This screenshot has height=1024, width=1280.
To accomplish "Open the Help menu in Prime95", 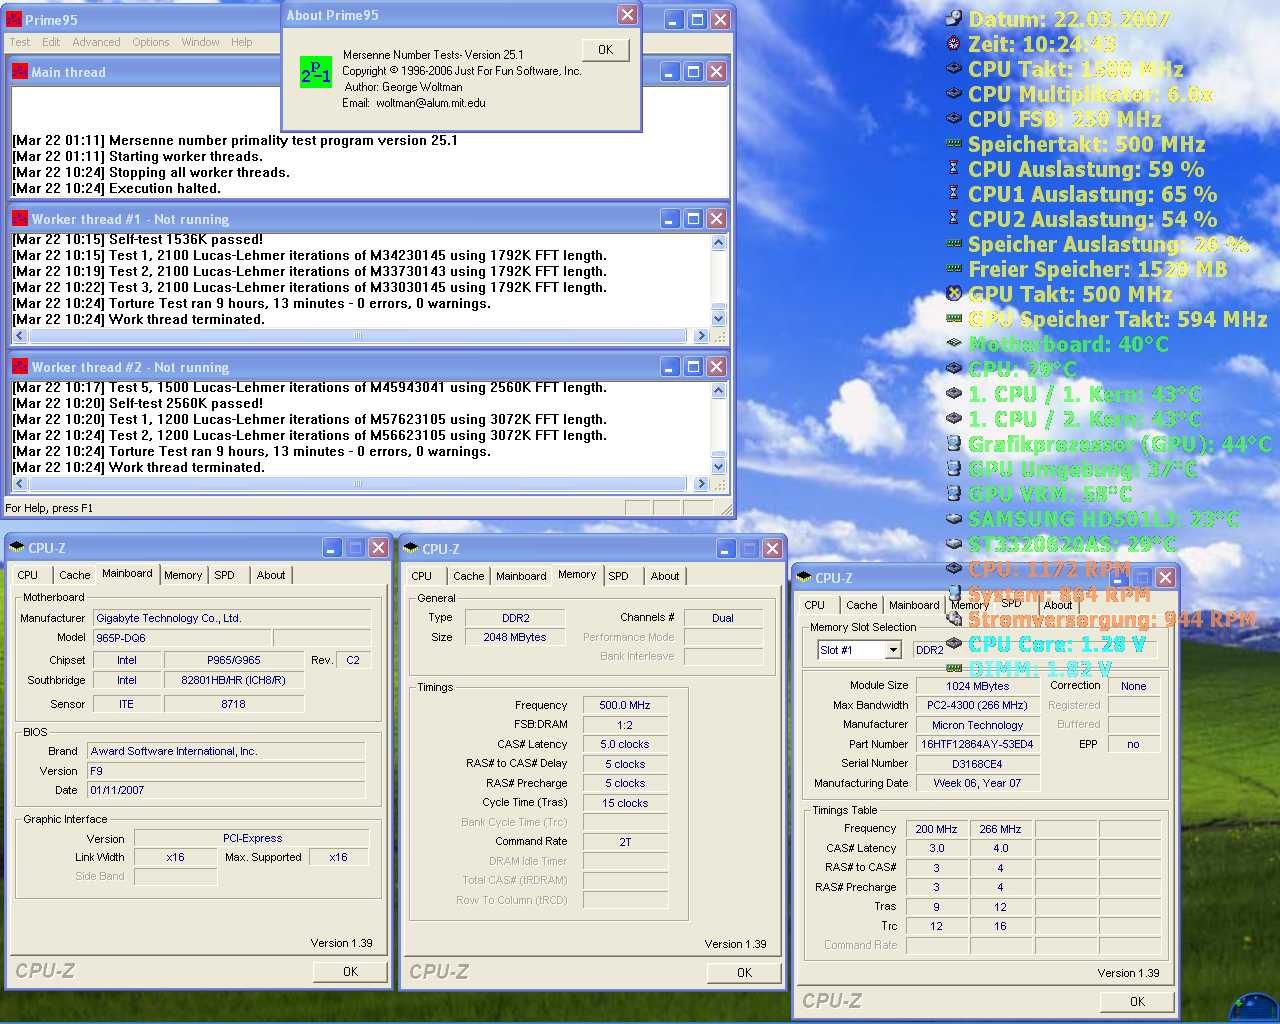I will pyautogui.click(x=242, y=42).
